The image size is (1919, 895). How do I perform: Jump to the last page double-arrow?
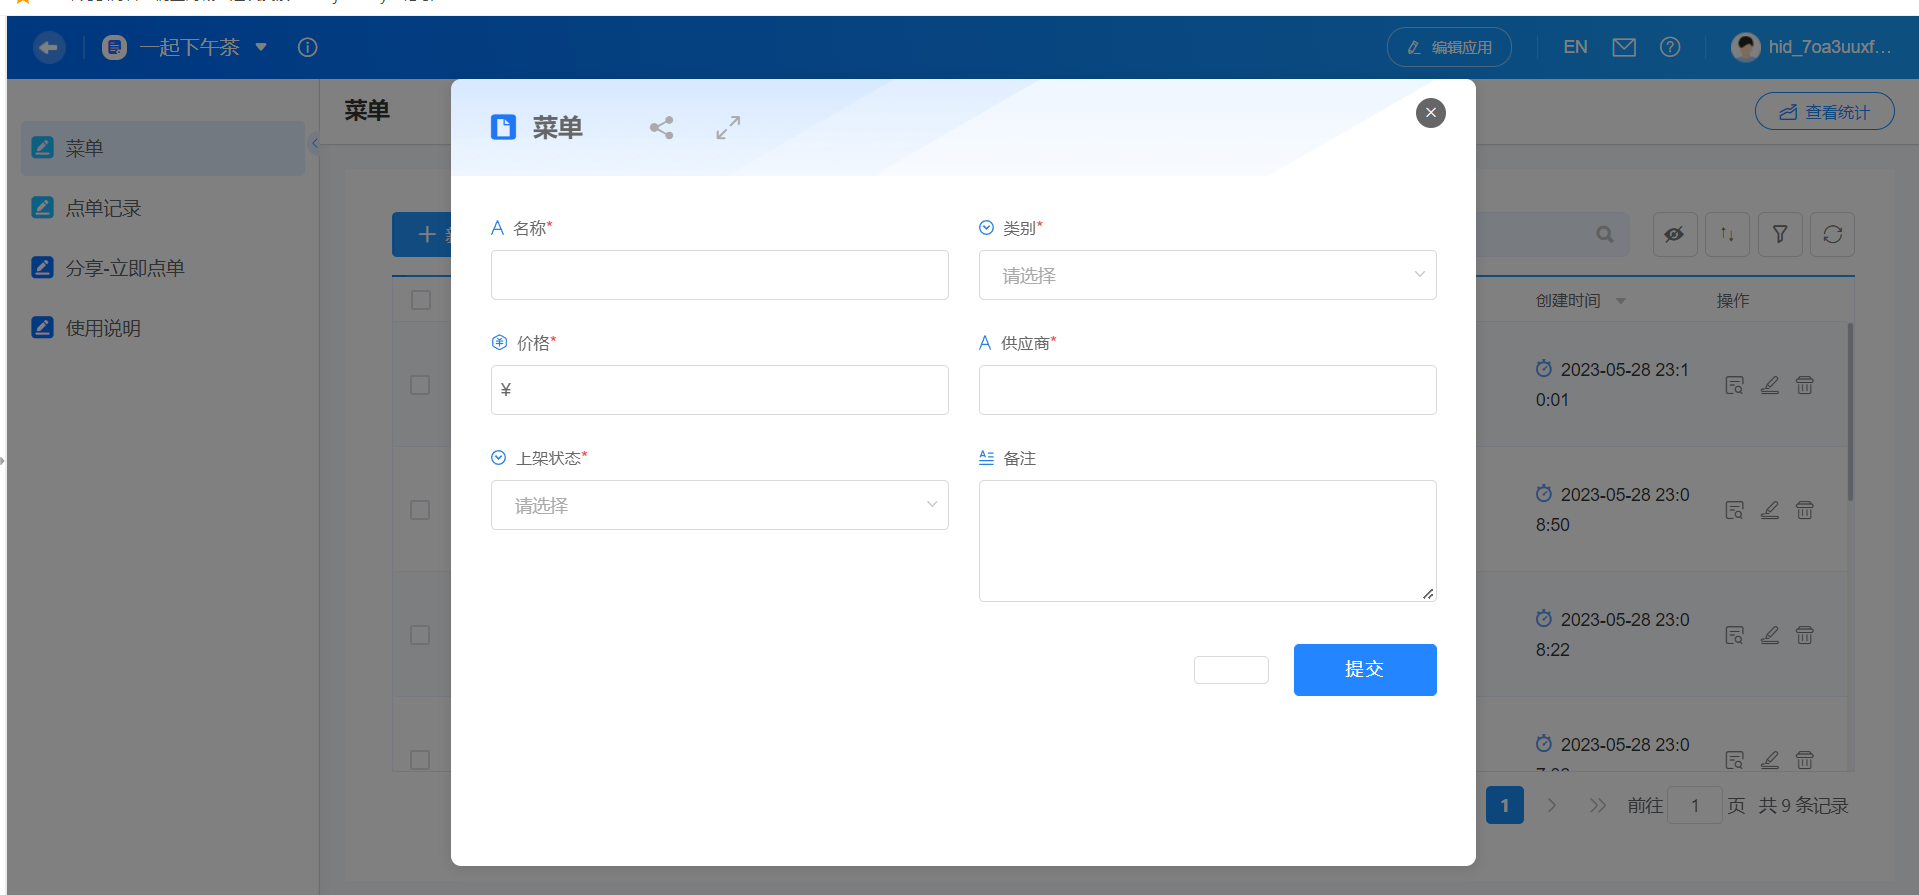coord(1597,805)
